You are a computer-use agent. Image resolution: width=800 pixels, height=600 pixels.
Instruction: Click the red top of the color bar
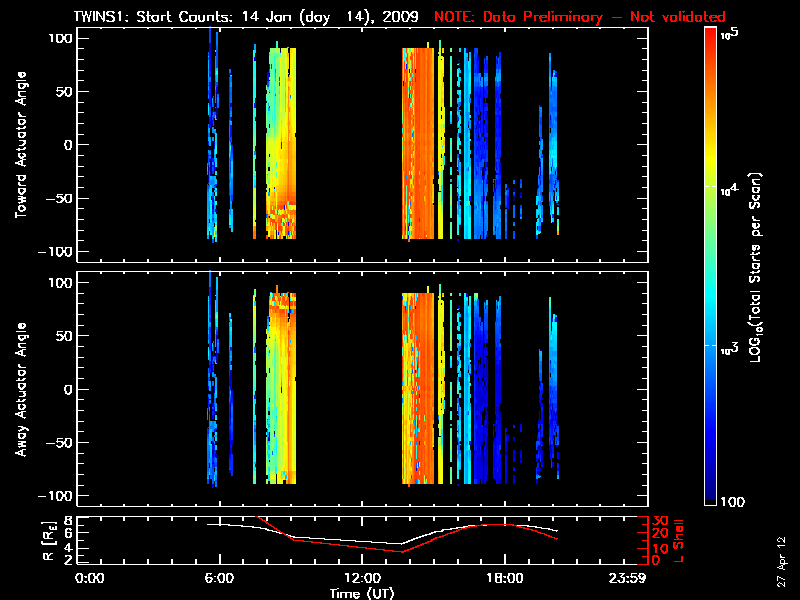coord(712,38)
